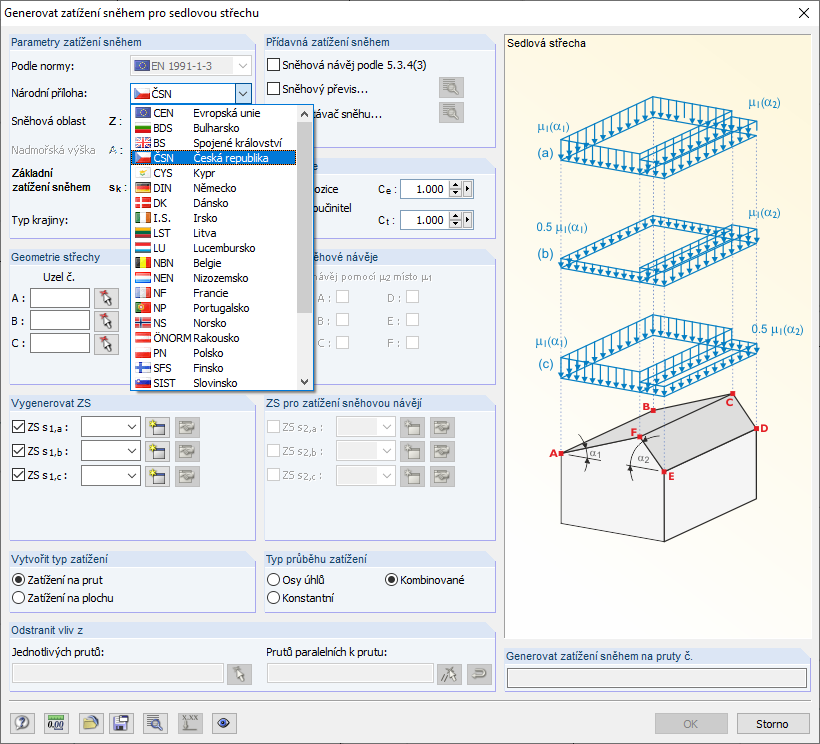Screen dimensions: 820x744
Task: Enable the Sněhový převis checkbox
Action: coord(273,88)
